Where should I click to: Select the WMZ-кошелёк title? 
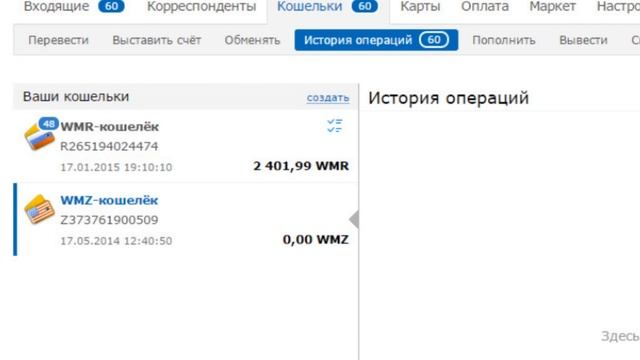click(109, 200)
